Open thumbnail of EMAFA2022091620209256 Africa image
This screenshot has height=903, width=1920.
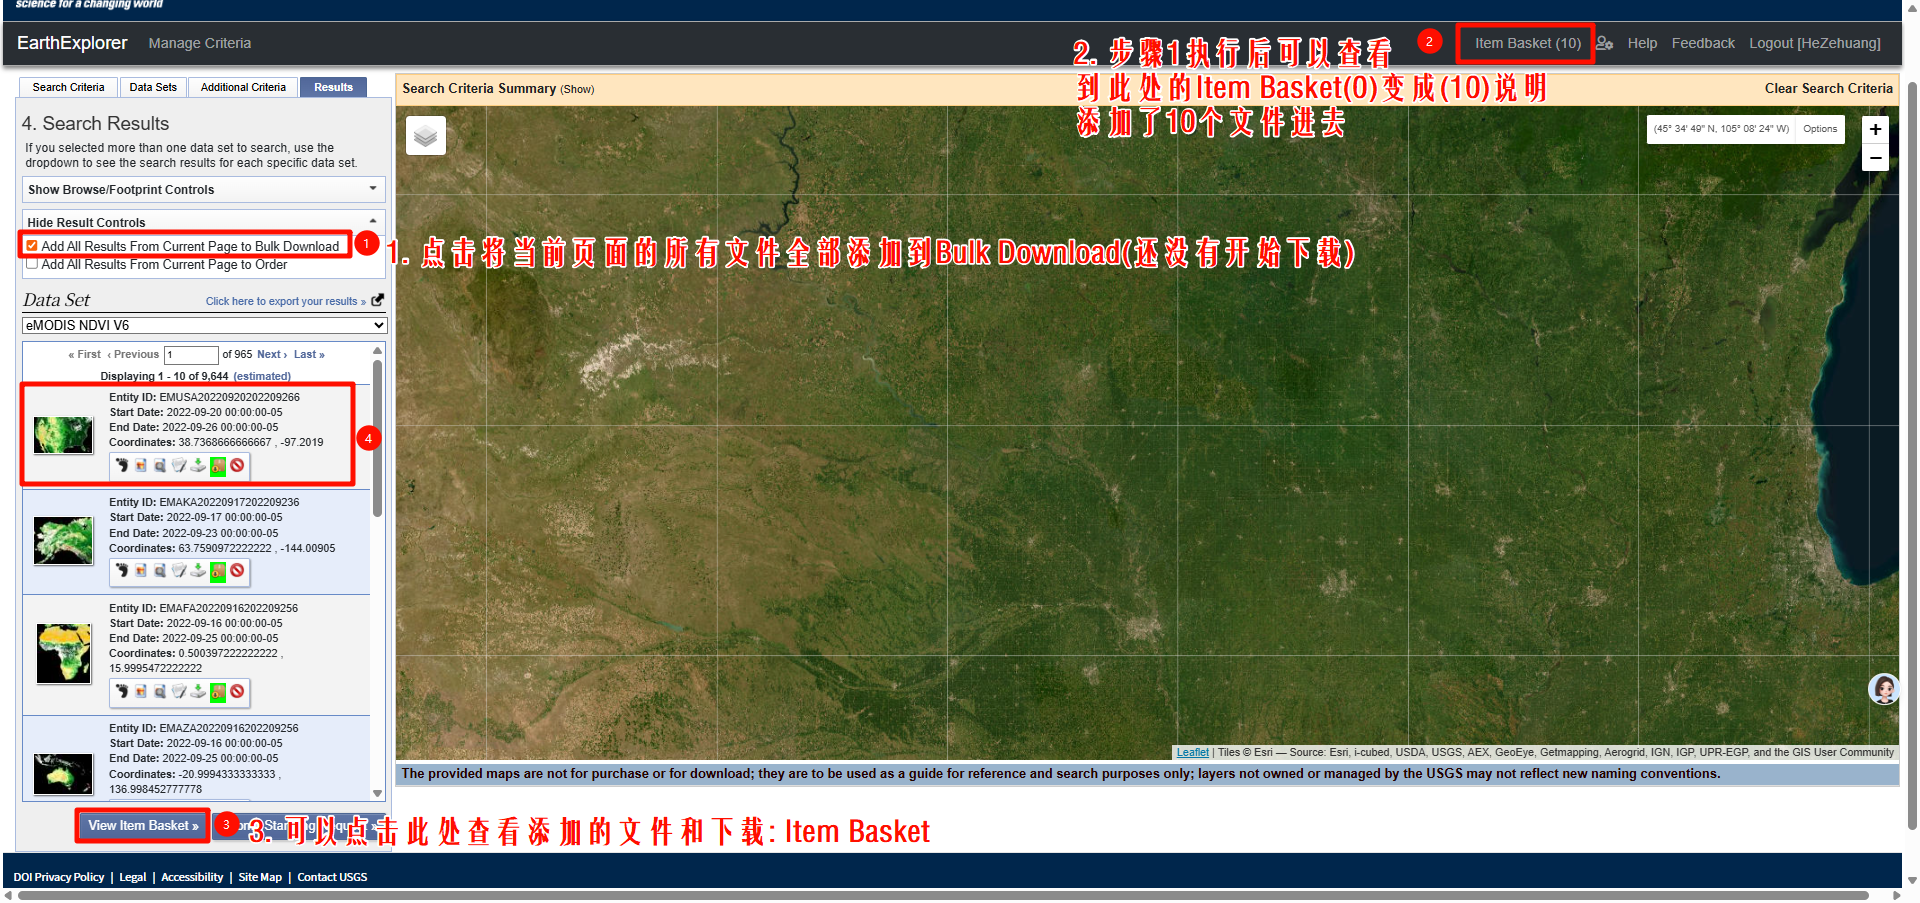tap(63, 652)
